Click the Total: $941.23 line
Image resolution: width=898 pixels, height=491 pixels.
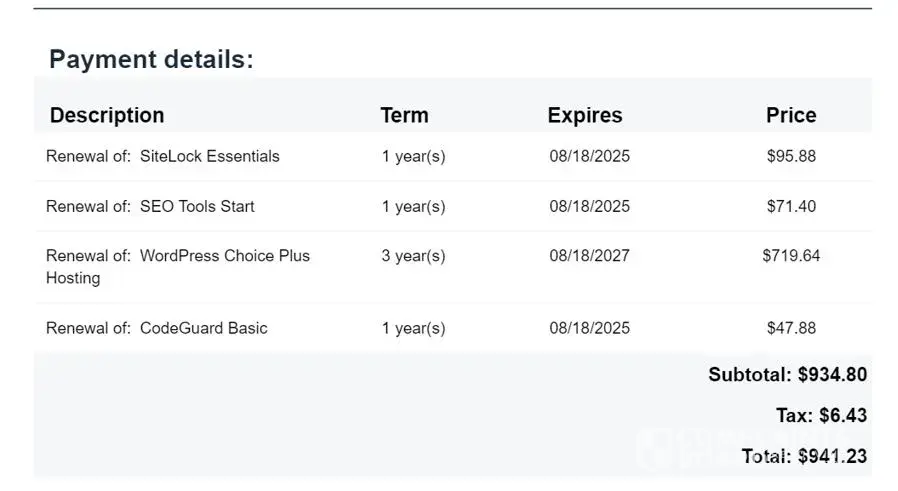[x=804, y=456]
